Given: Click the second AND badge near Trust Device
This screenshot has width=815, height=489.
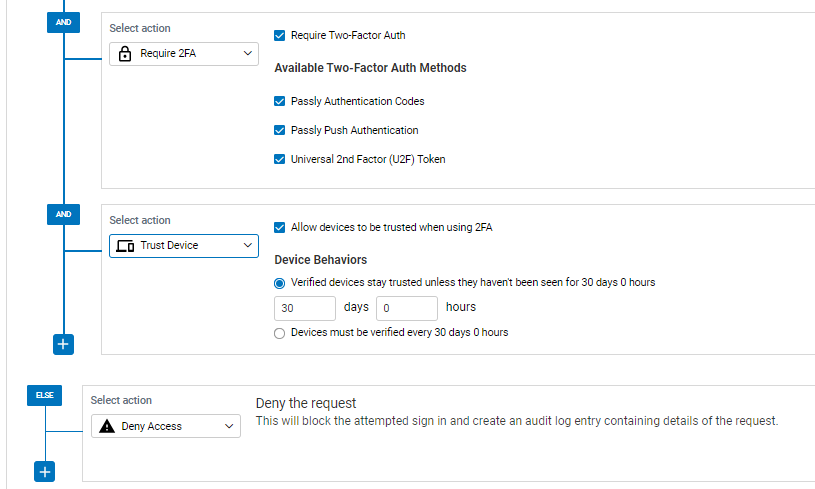Looking at the screenshot, I should pos(63,214).
